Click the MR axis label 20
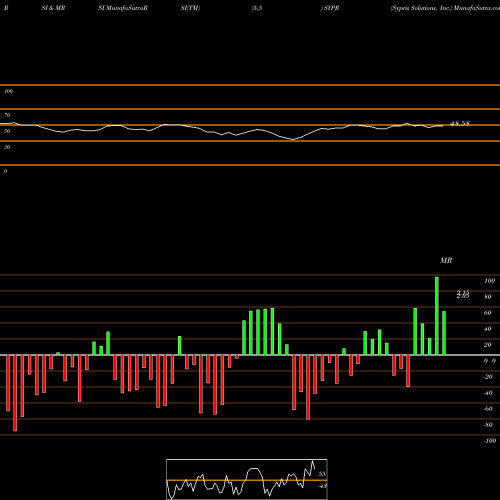The width and height of the screenshot is (500, 500). click(488, 345)
